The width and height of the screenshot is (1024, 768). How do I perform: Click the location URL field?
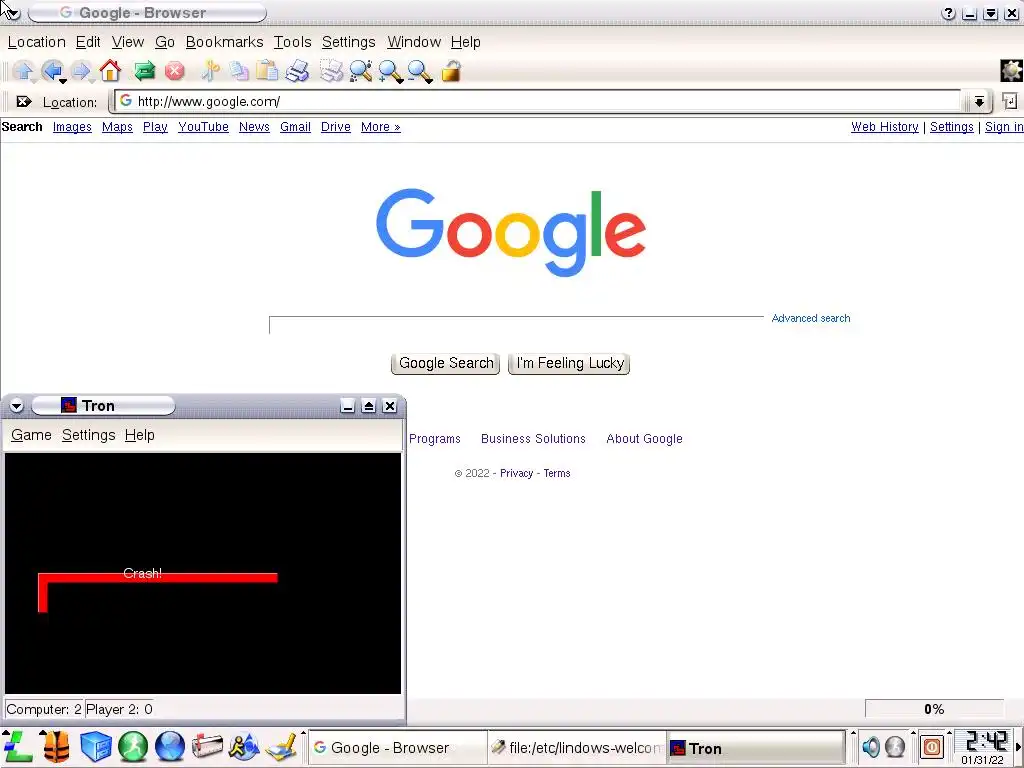[x=539, y=101]
